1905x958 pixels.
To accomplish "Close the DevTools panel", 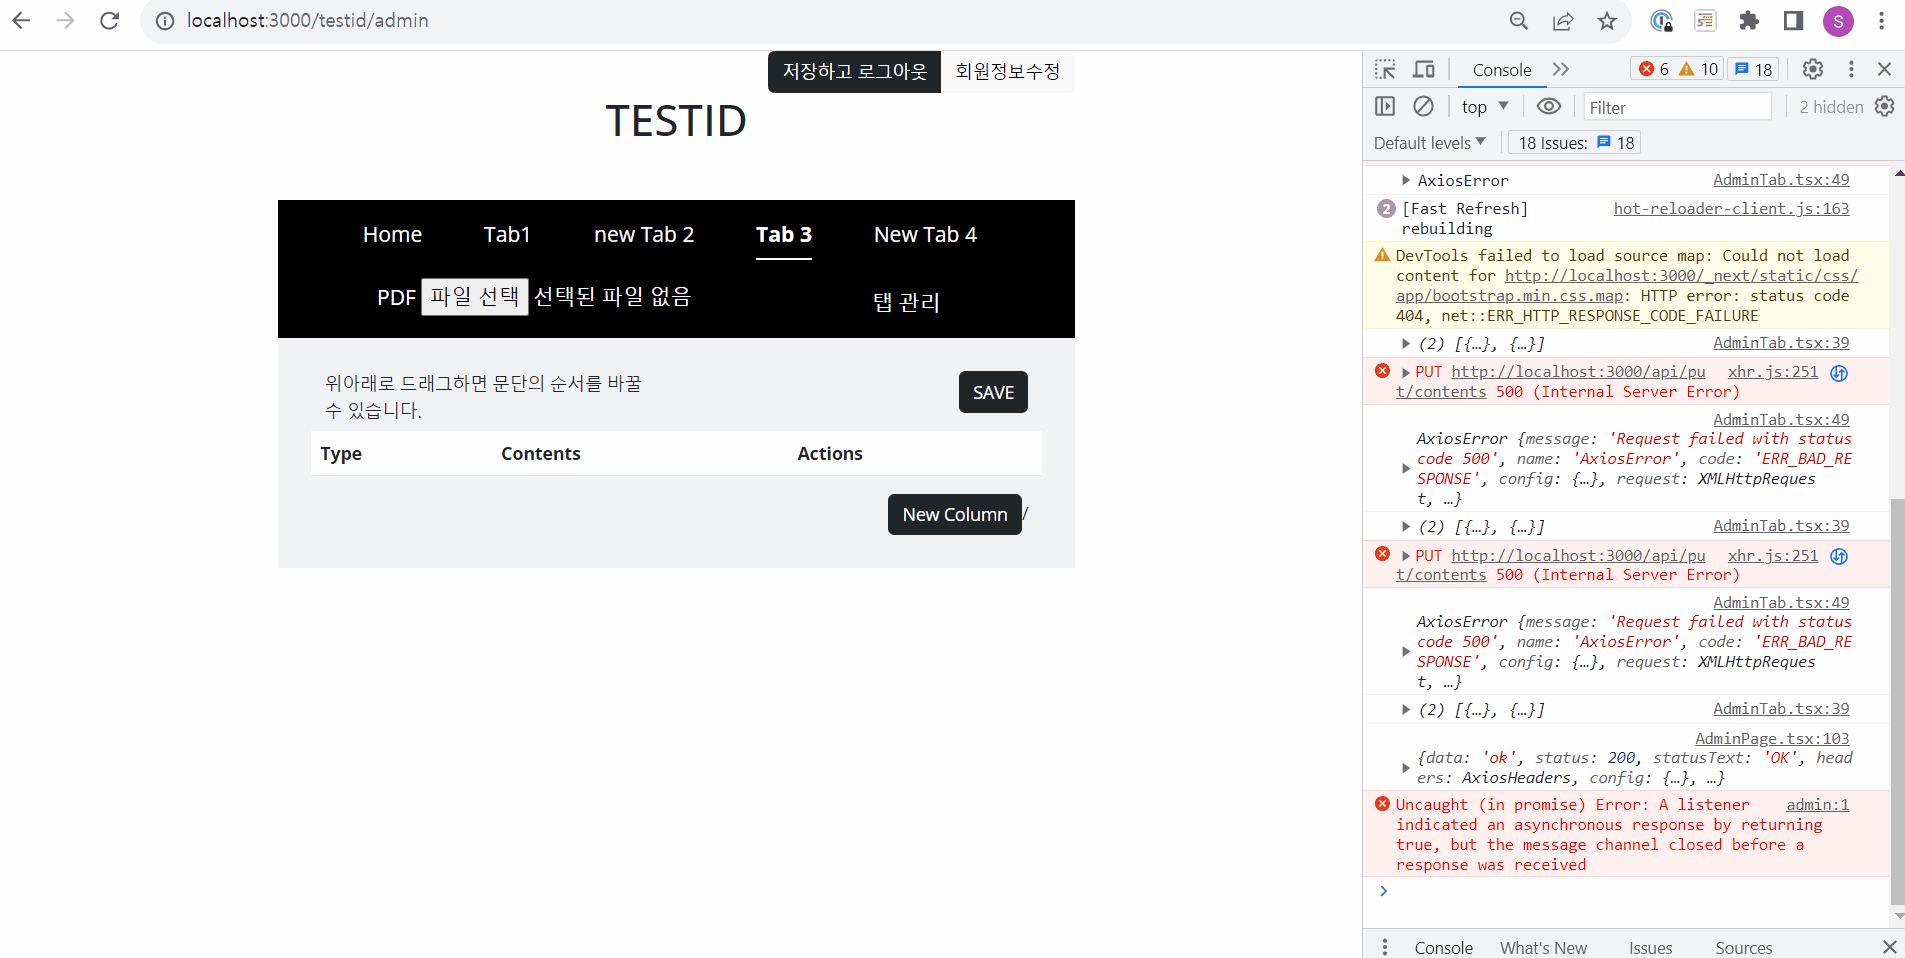I will 1884,69.
